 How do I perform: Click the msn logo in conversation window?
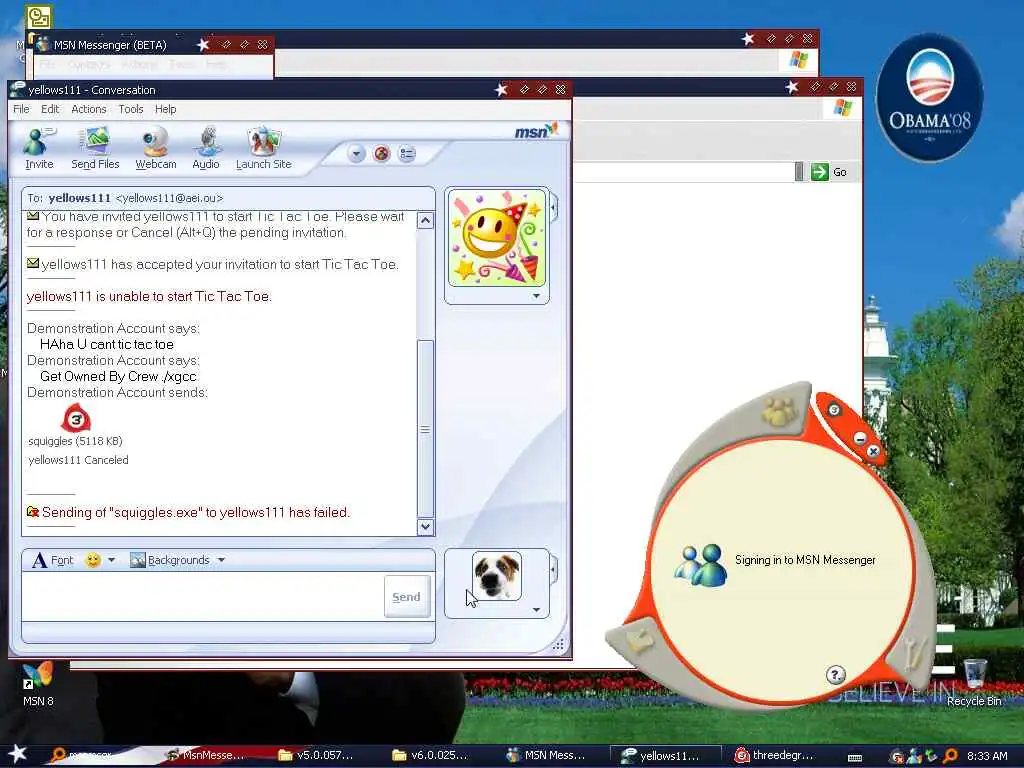coord(536,131)
